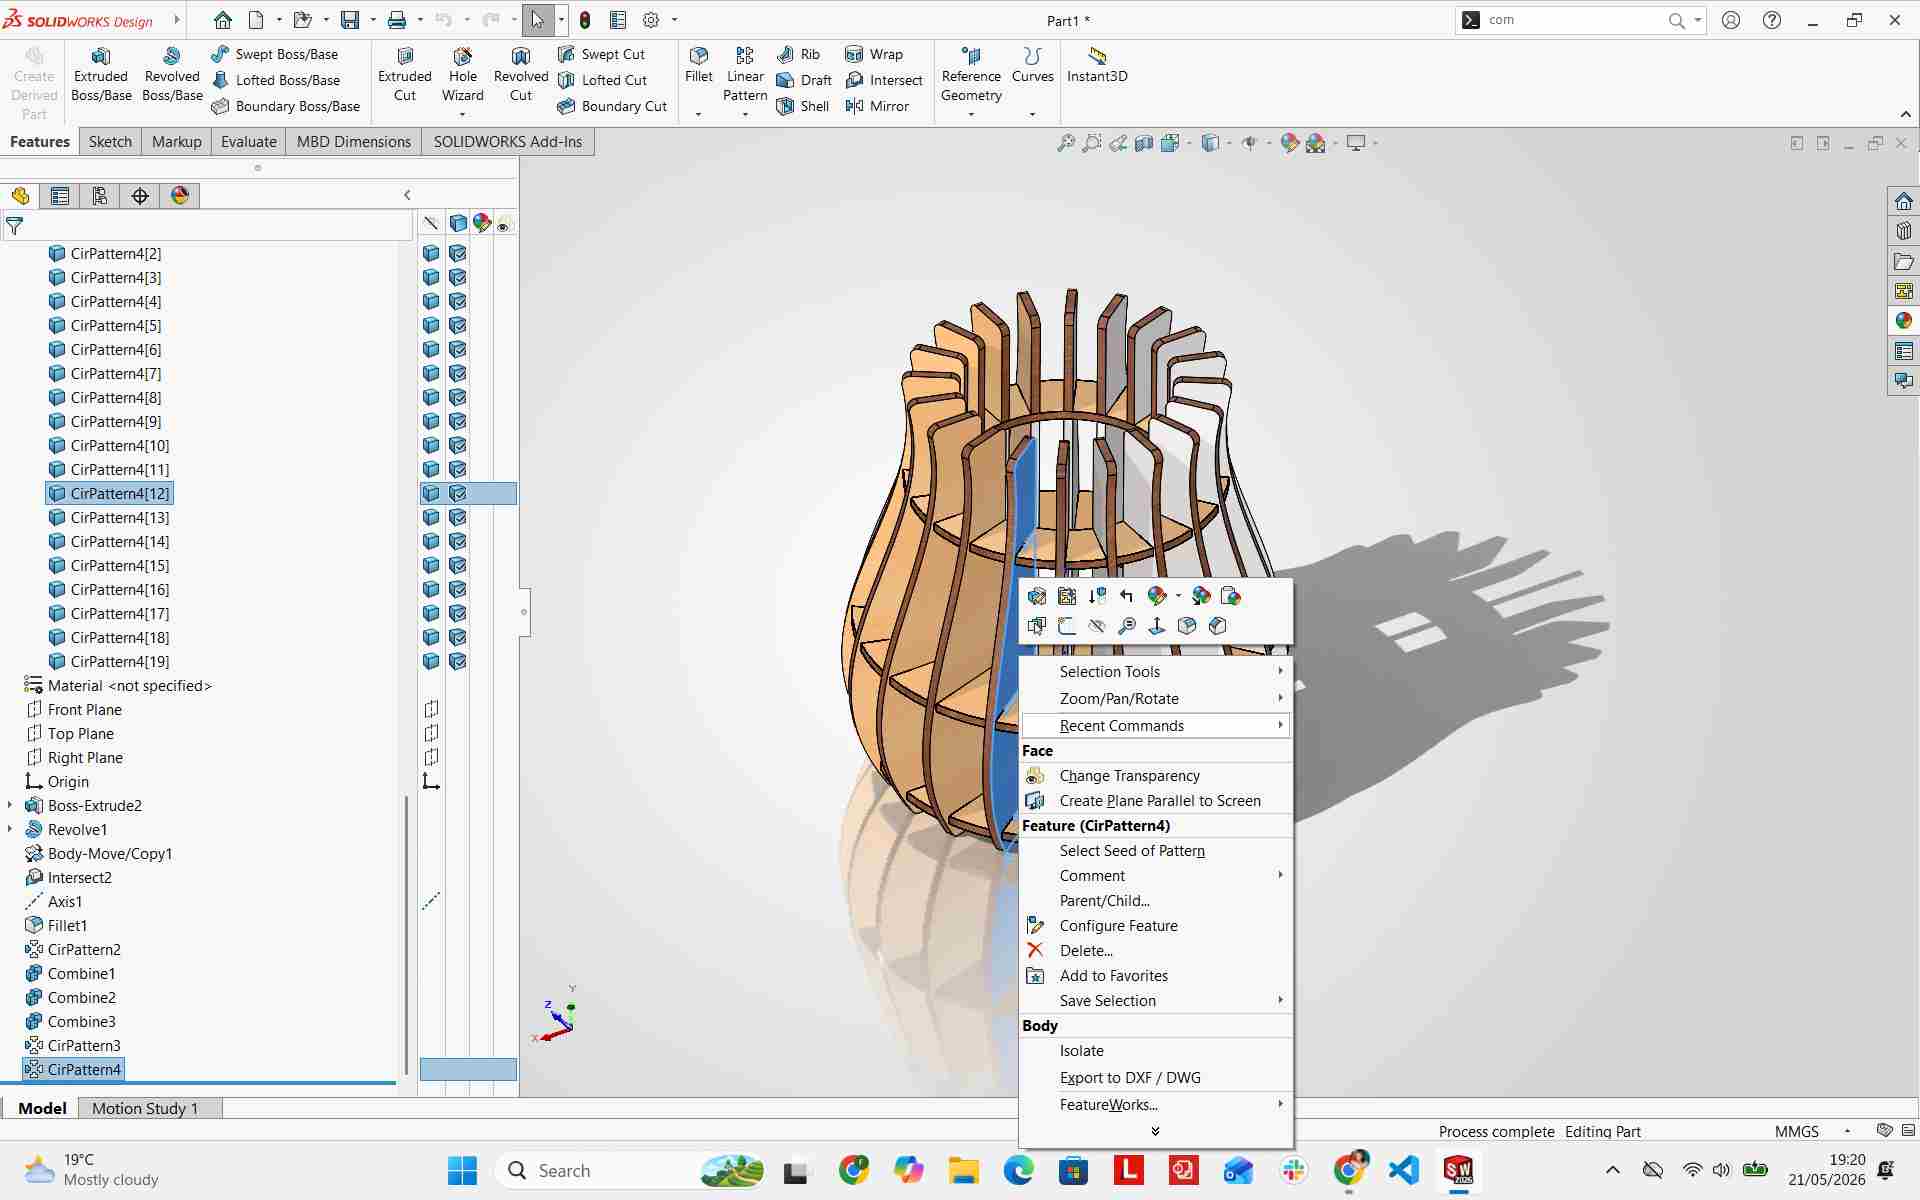Select the Revolved Boss/Base tool
This screenshot has width=1920, height=1200.
coord(172,75)
